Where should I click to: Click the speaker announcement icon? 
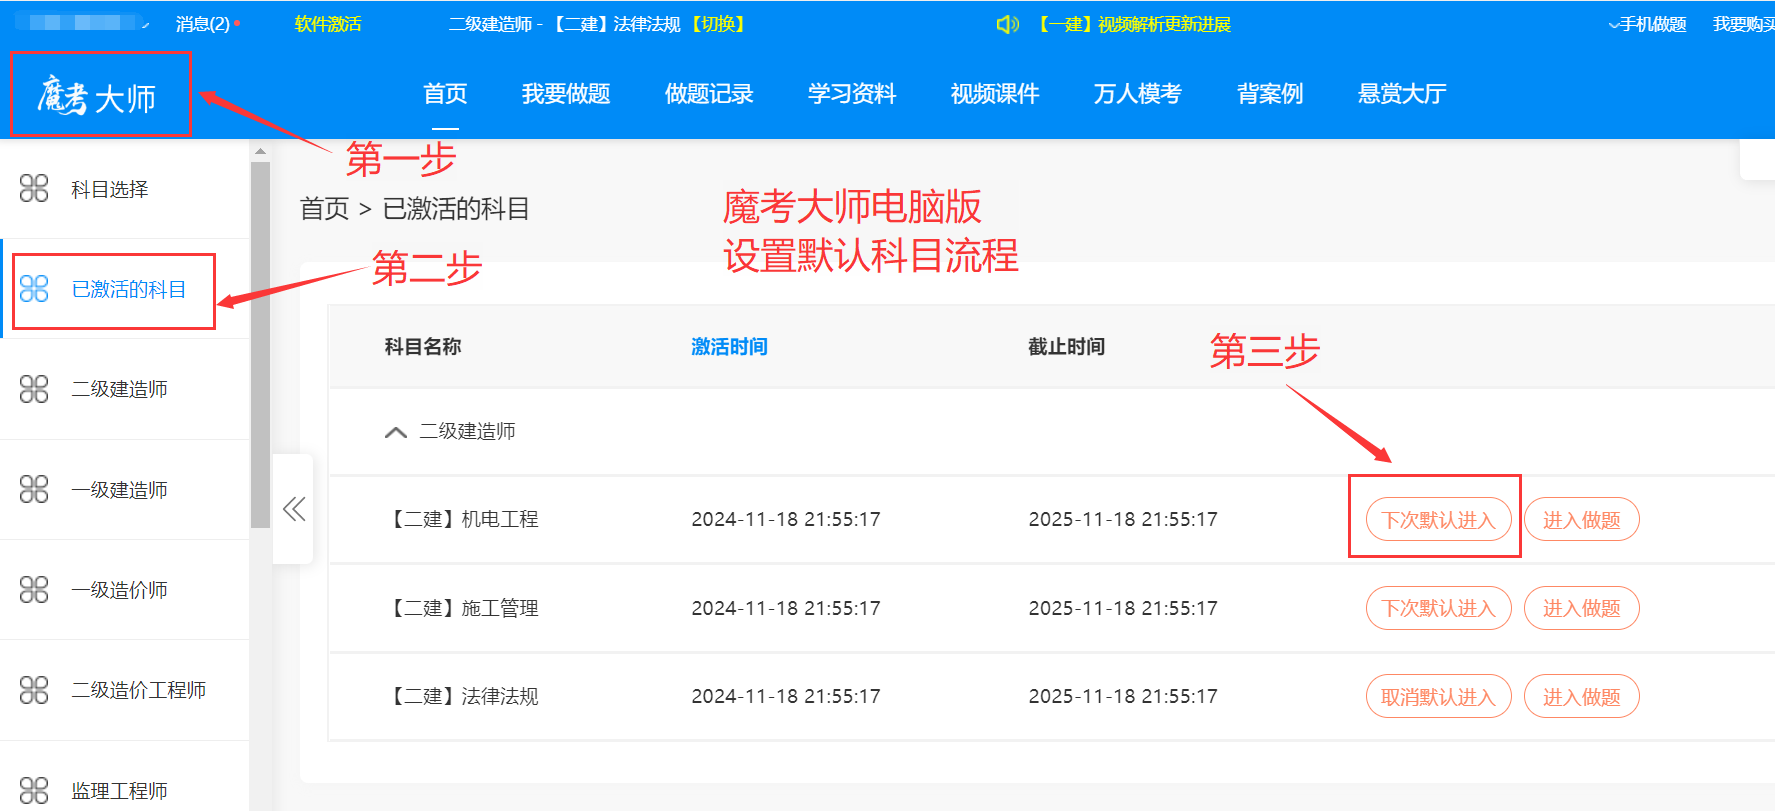point(1007,24)
